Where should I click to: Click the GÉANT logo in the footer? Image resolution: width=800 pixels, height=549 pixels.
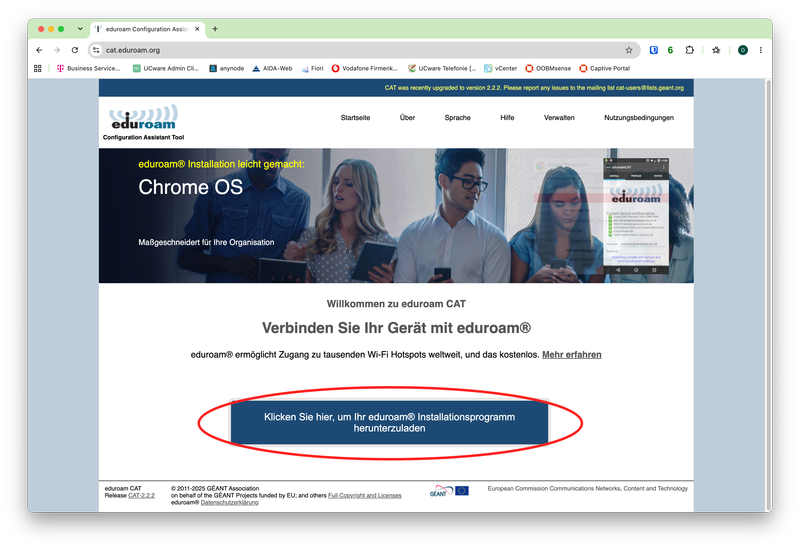(441, 491)
